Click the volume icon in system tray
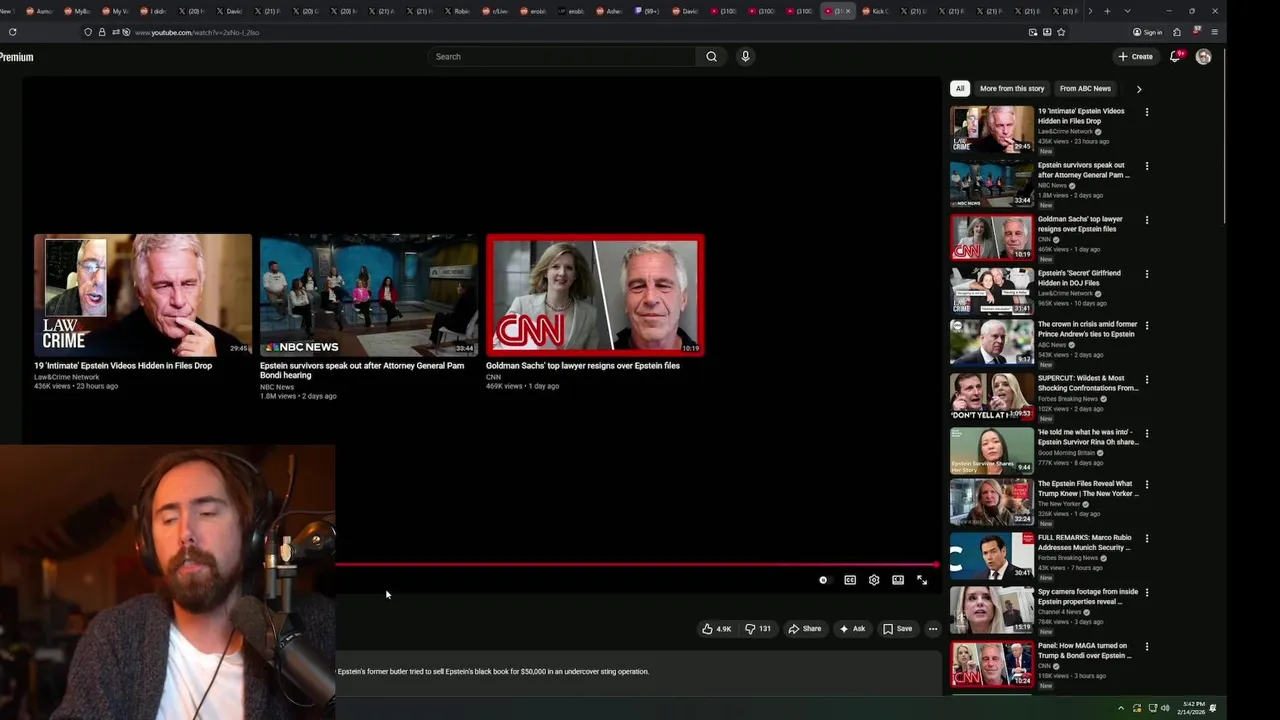Screen dimensions: 1280x720 point(1165,708)
